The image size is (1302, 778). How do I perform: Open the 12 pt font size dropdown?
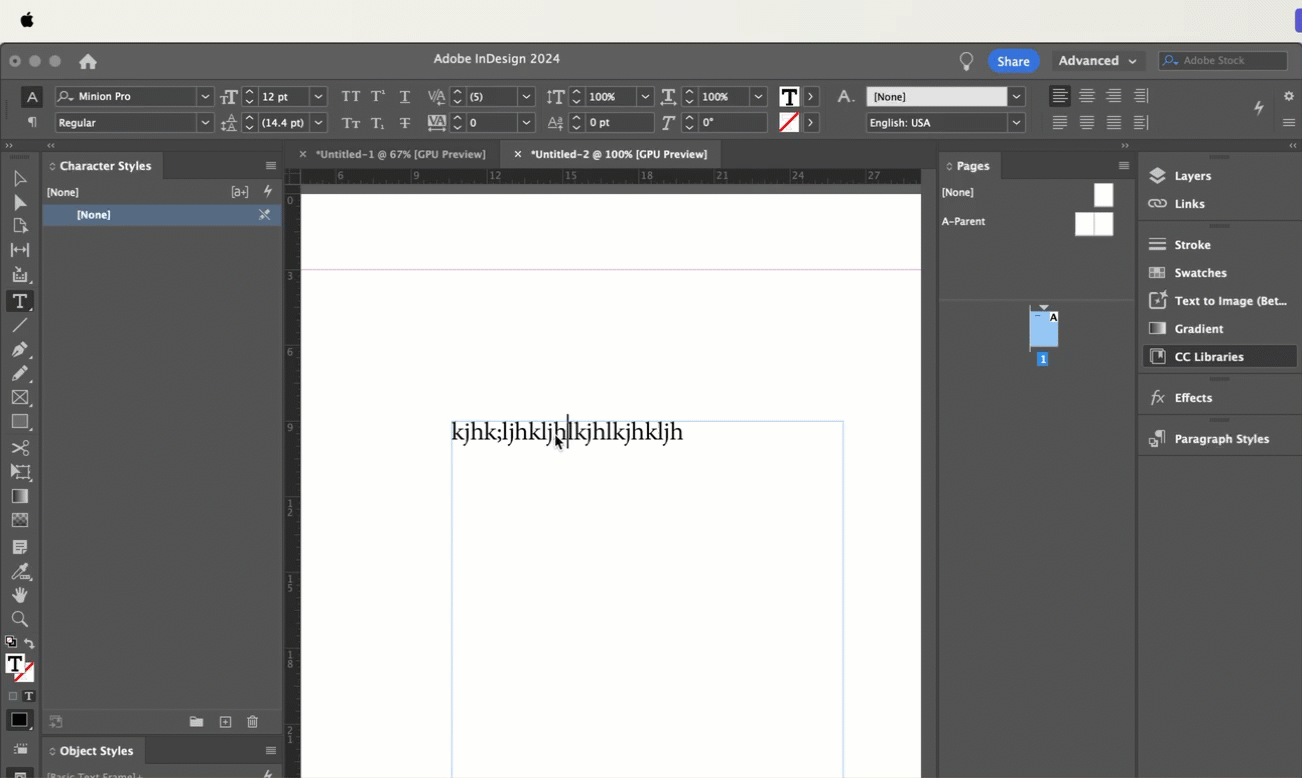(x=318, y=97)
